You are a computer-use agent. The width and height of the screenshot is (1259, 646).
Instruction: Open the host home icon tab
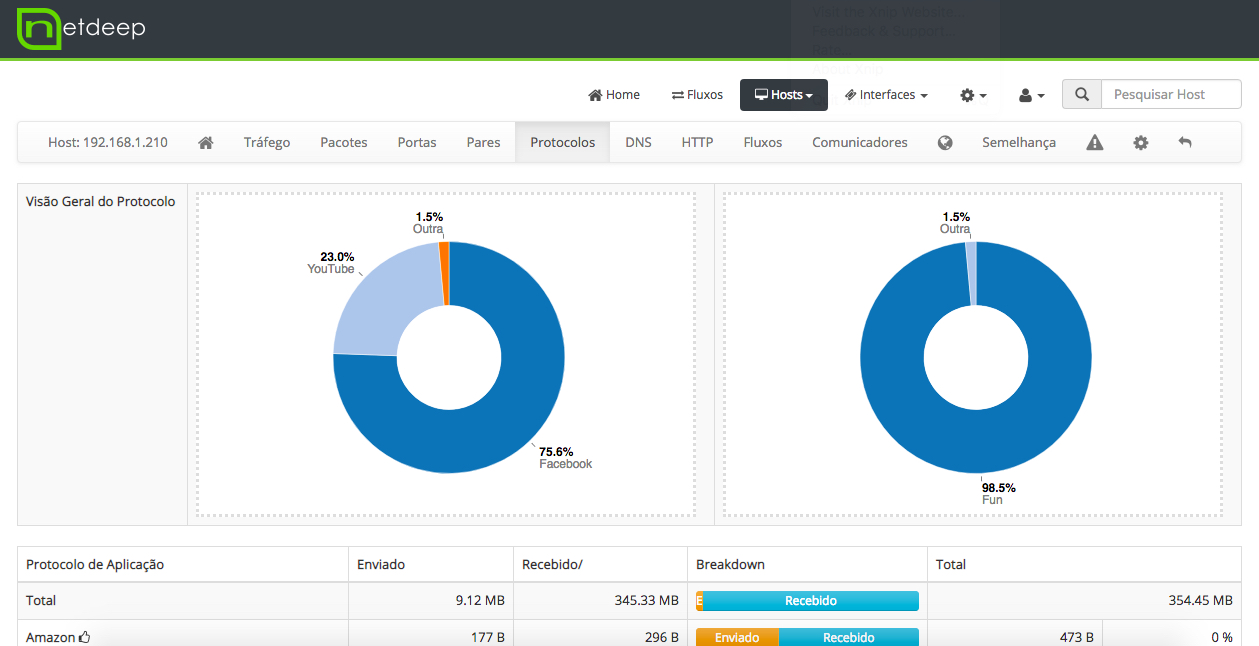(x=206, y=143)
